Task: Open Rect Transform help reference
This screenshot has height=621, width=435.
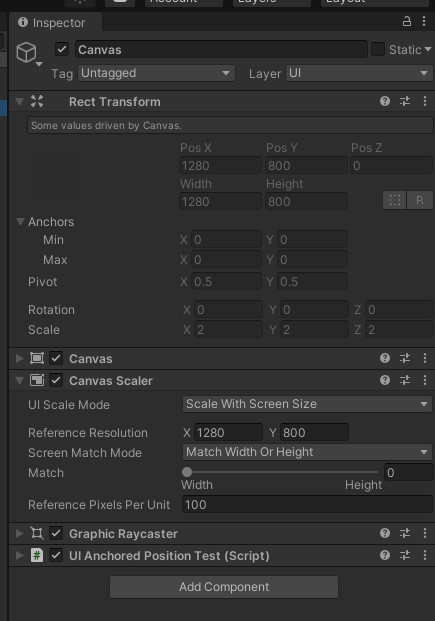Action: coord(385,101)
